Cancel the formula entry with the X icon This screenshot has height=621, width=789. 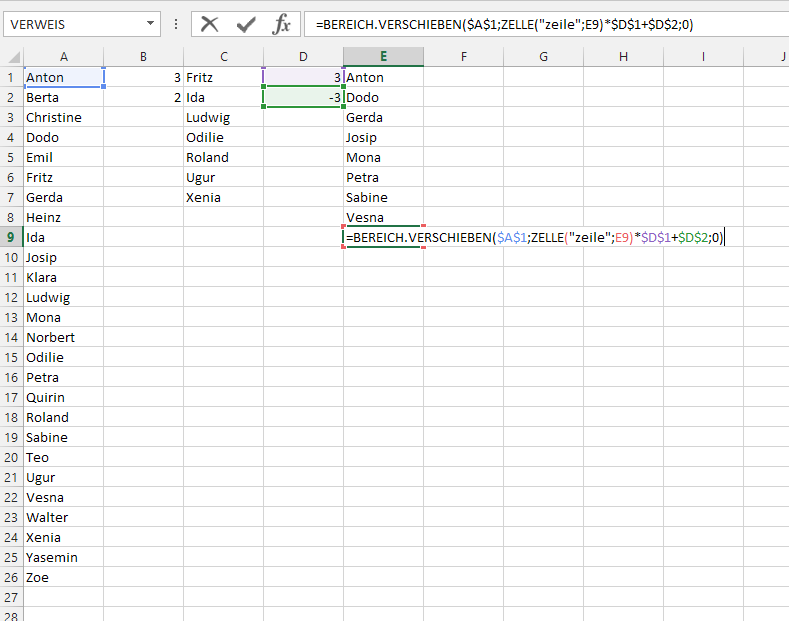[x=209, y=24]
